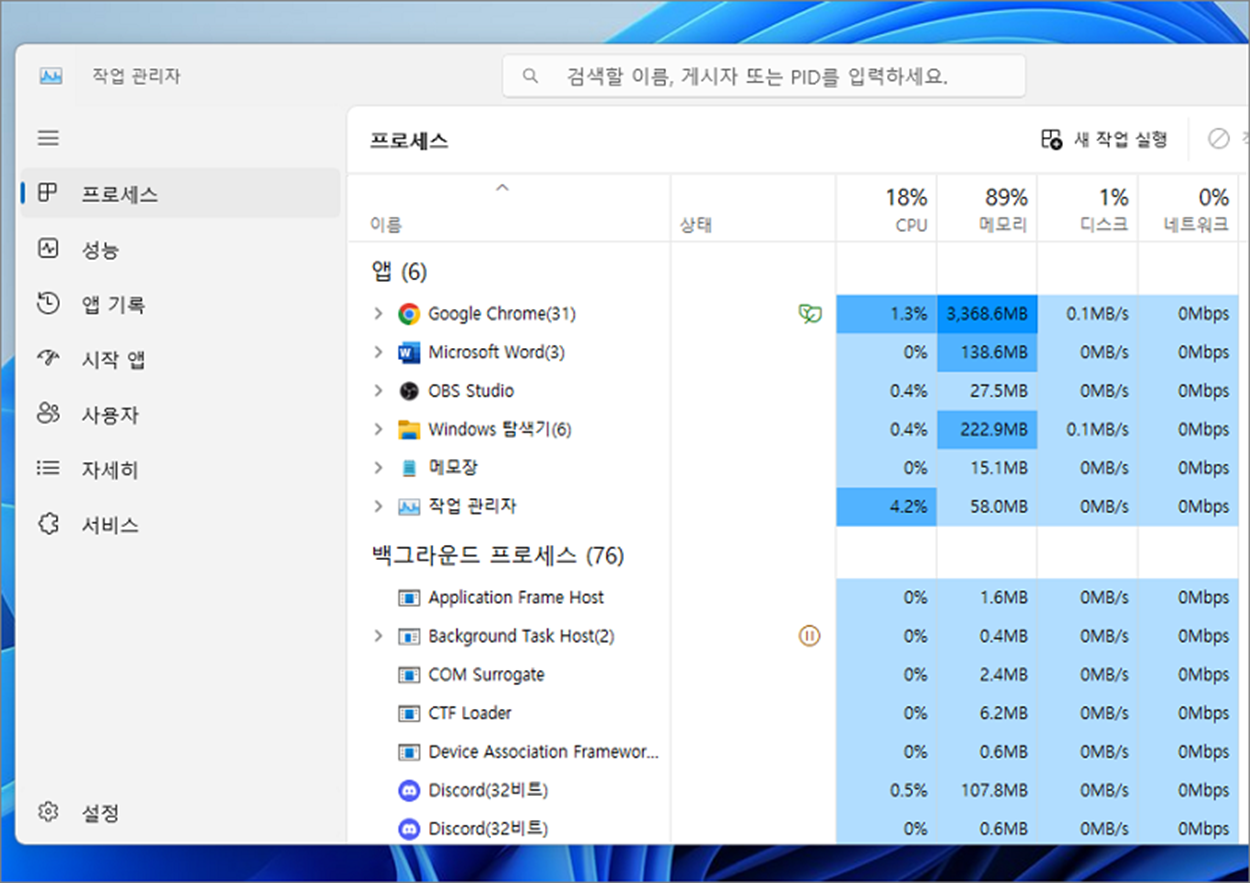Viewport: 1250px width, 883px height.
Task: Click the Task Manager app icon in title bar
Action: (50, 76)
